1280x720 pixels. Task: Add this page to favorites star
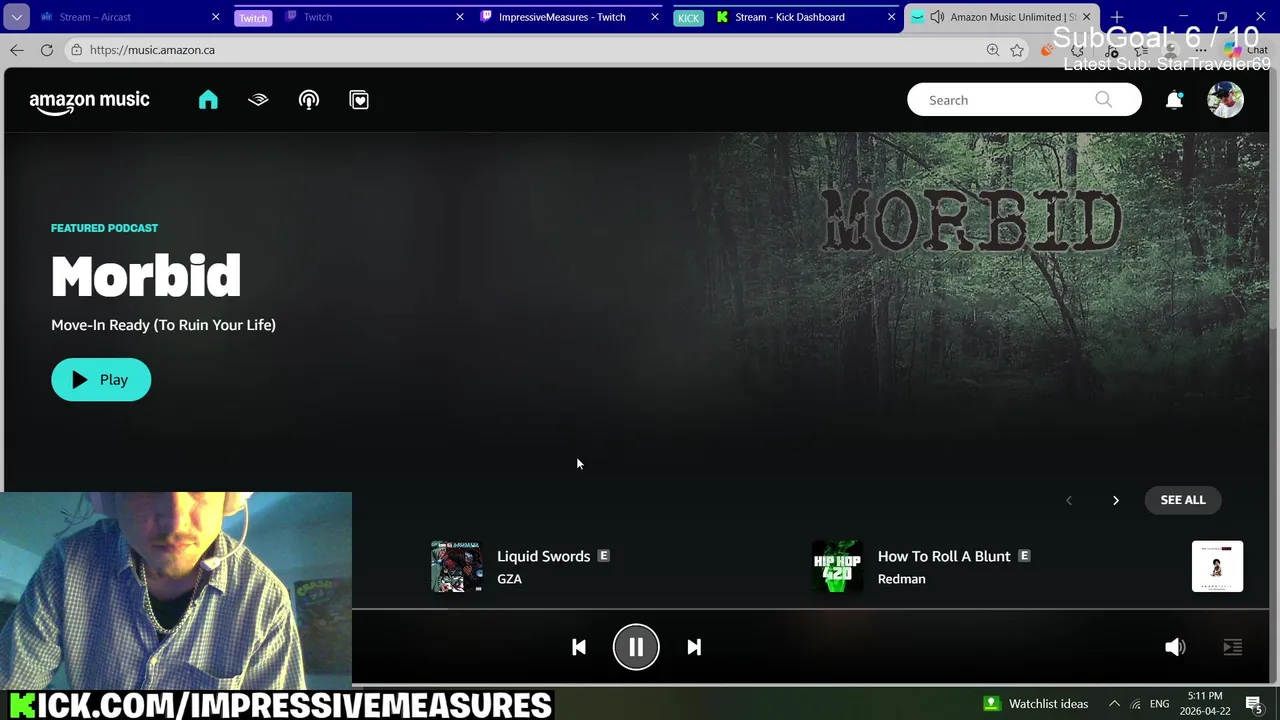[x=1017, y=50]
